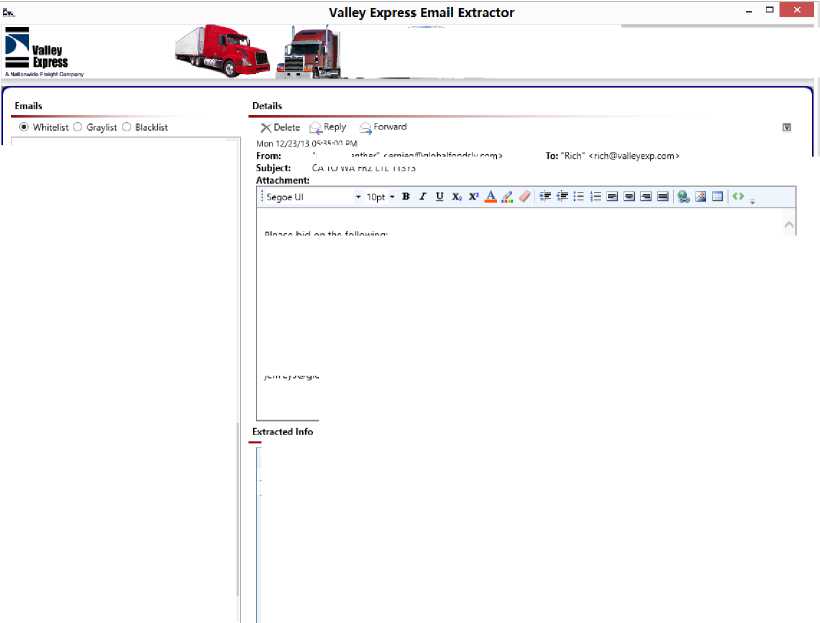The width and height of the screenshot is (820, 623).
Task: Toggle italic formatting in the editor
Action: point(423,197)
